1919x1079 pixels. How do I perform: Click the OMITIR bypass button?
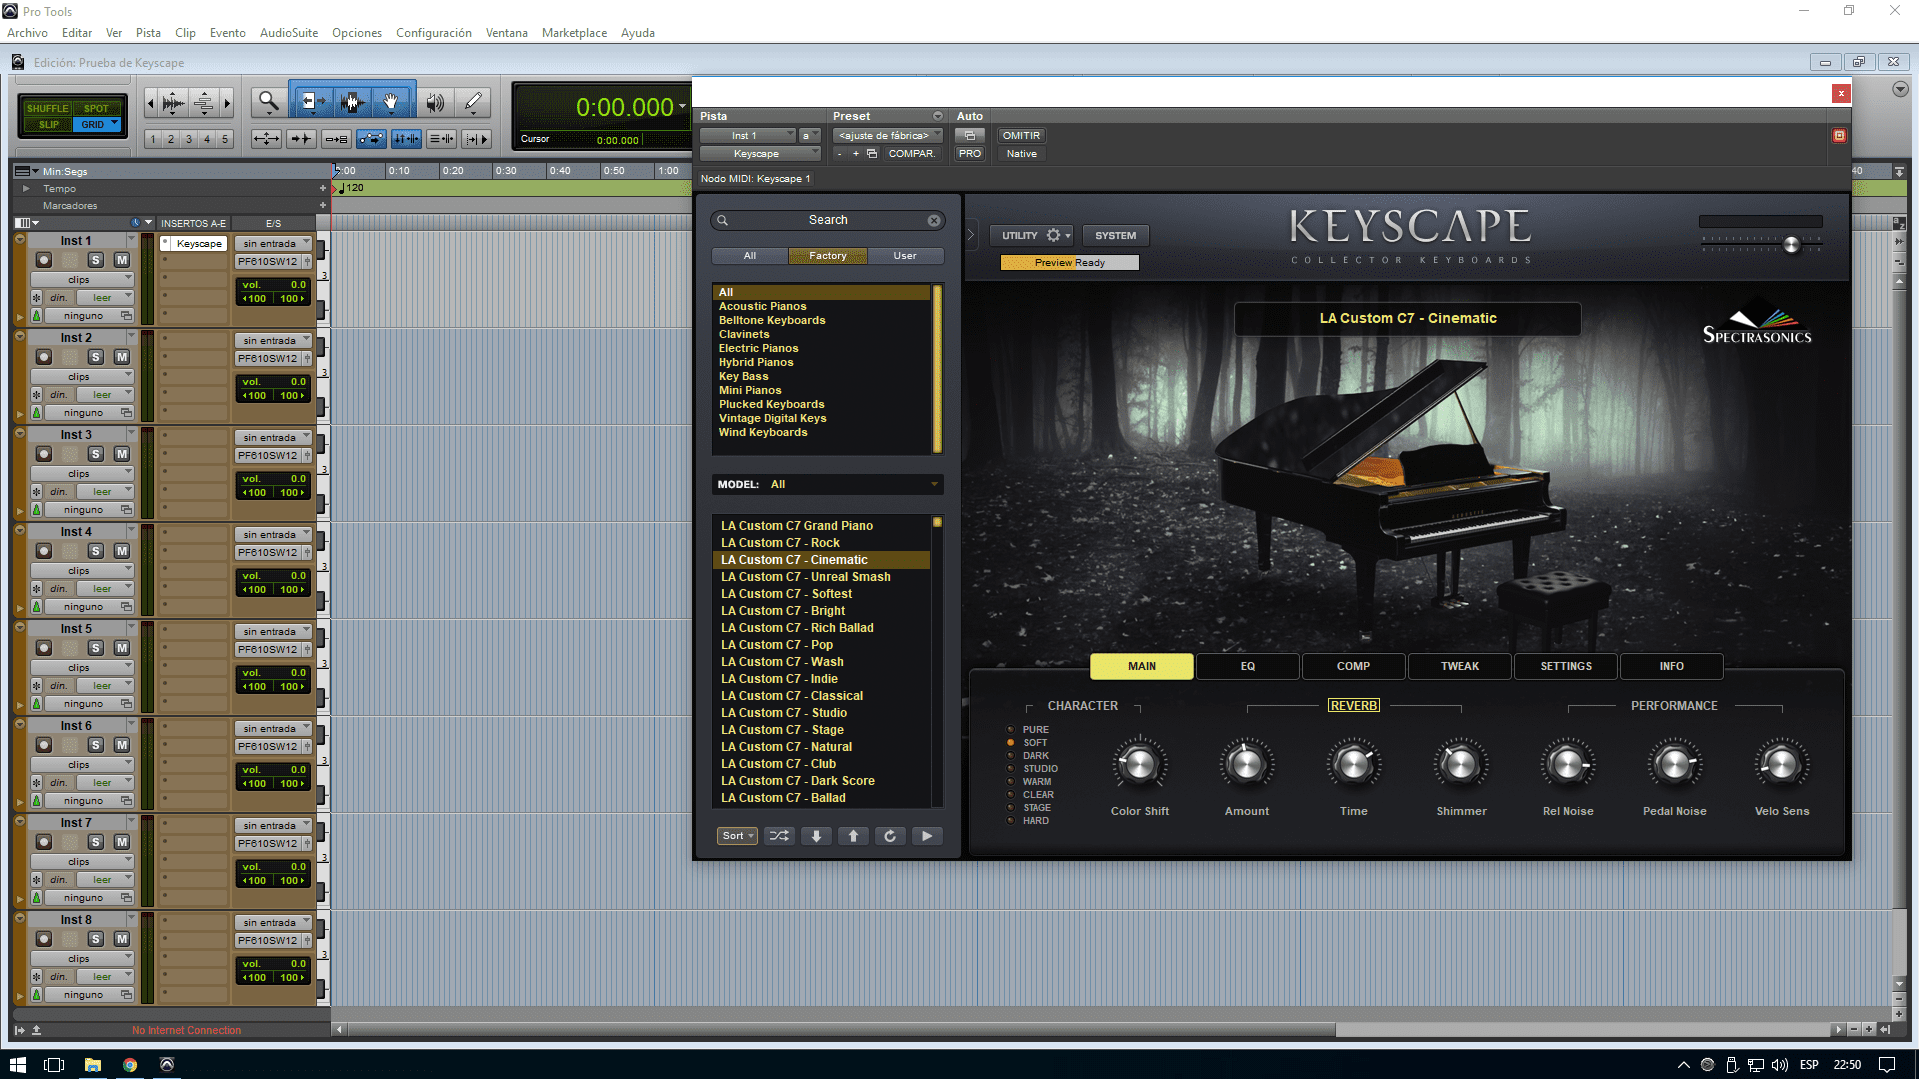1021,135
